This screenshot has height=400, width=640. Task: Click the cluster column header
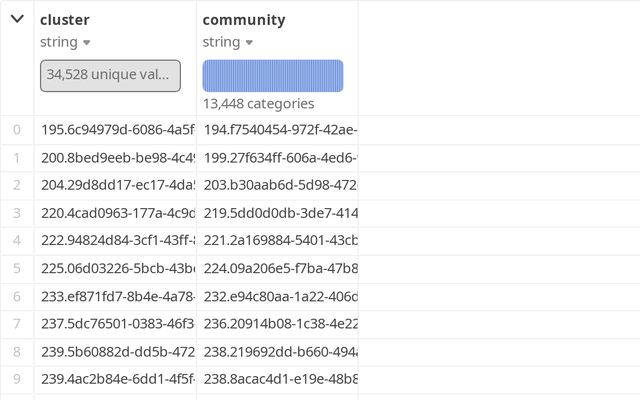pos(65,19)
